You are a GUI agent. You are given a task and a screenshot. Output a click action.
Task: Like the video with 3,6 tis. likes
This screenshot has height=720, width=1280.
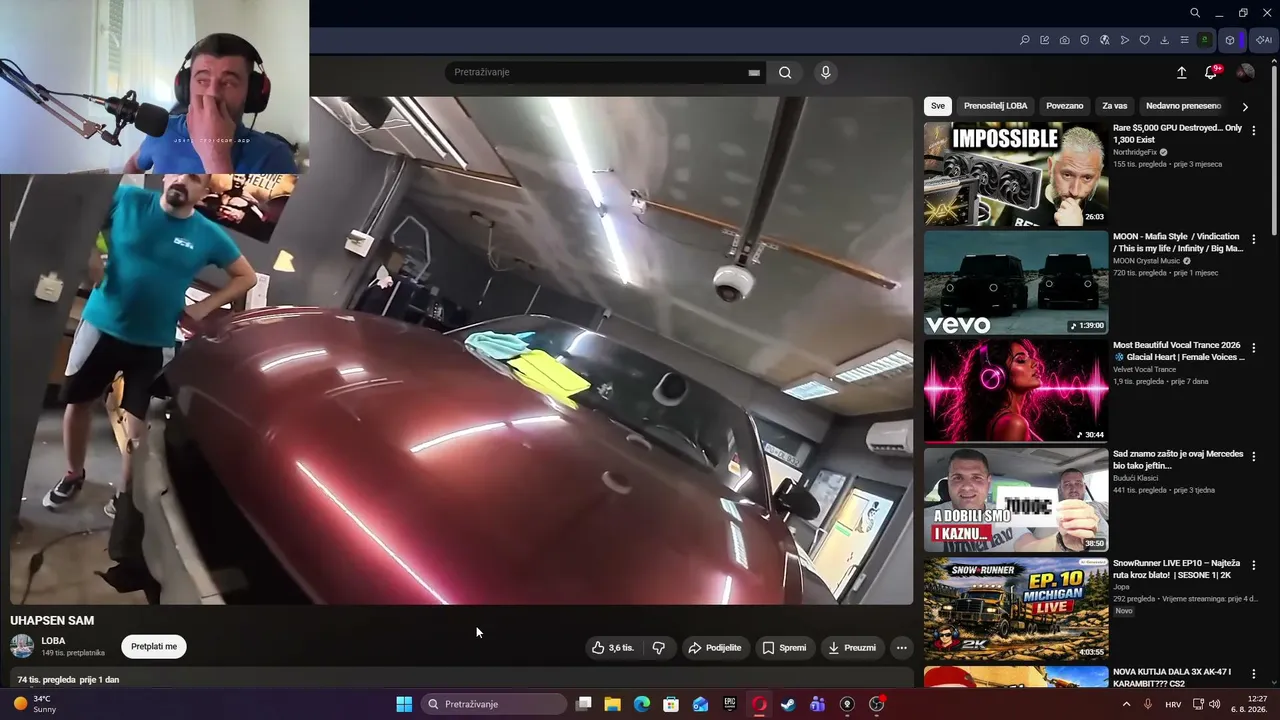pyautogui.click(x=612, y=648)
